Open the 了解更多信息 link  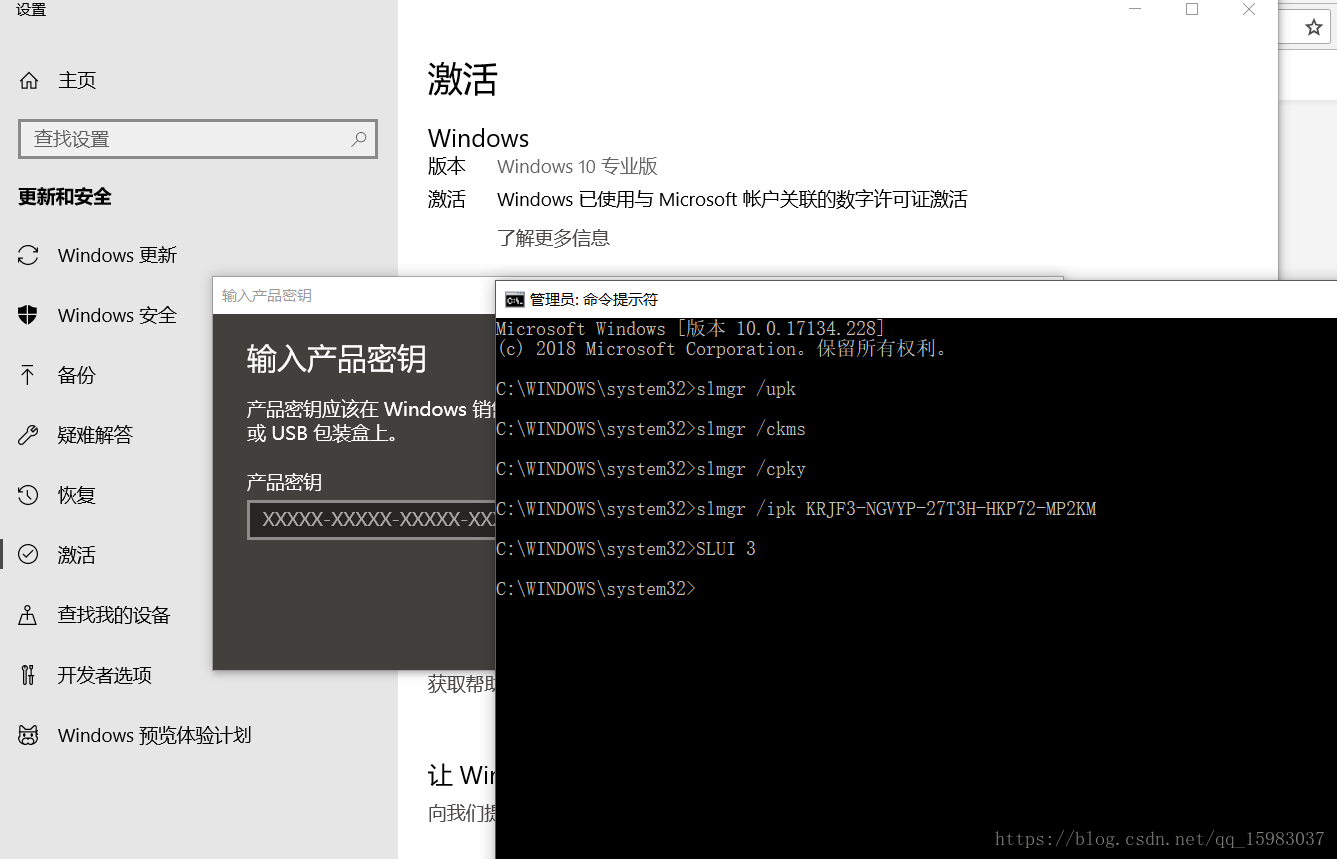[x=553, y=238]
